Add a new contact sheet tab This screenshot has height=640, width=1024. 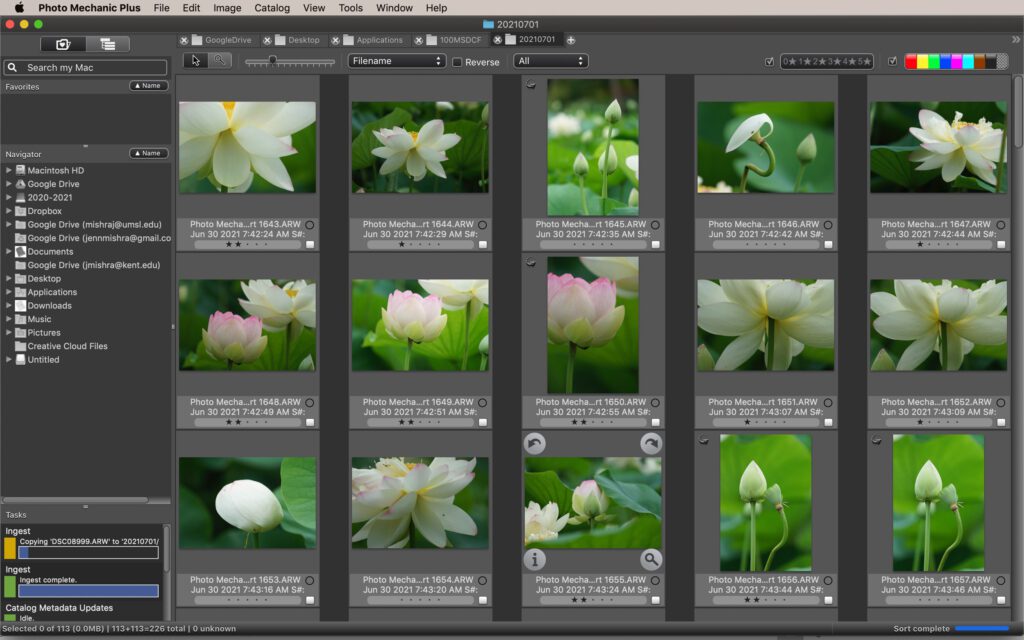coord(571,40)
